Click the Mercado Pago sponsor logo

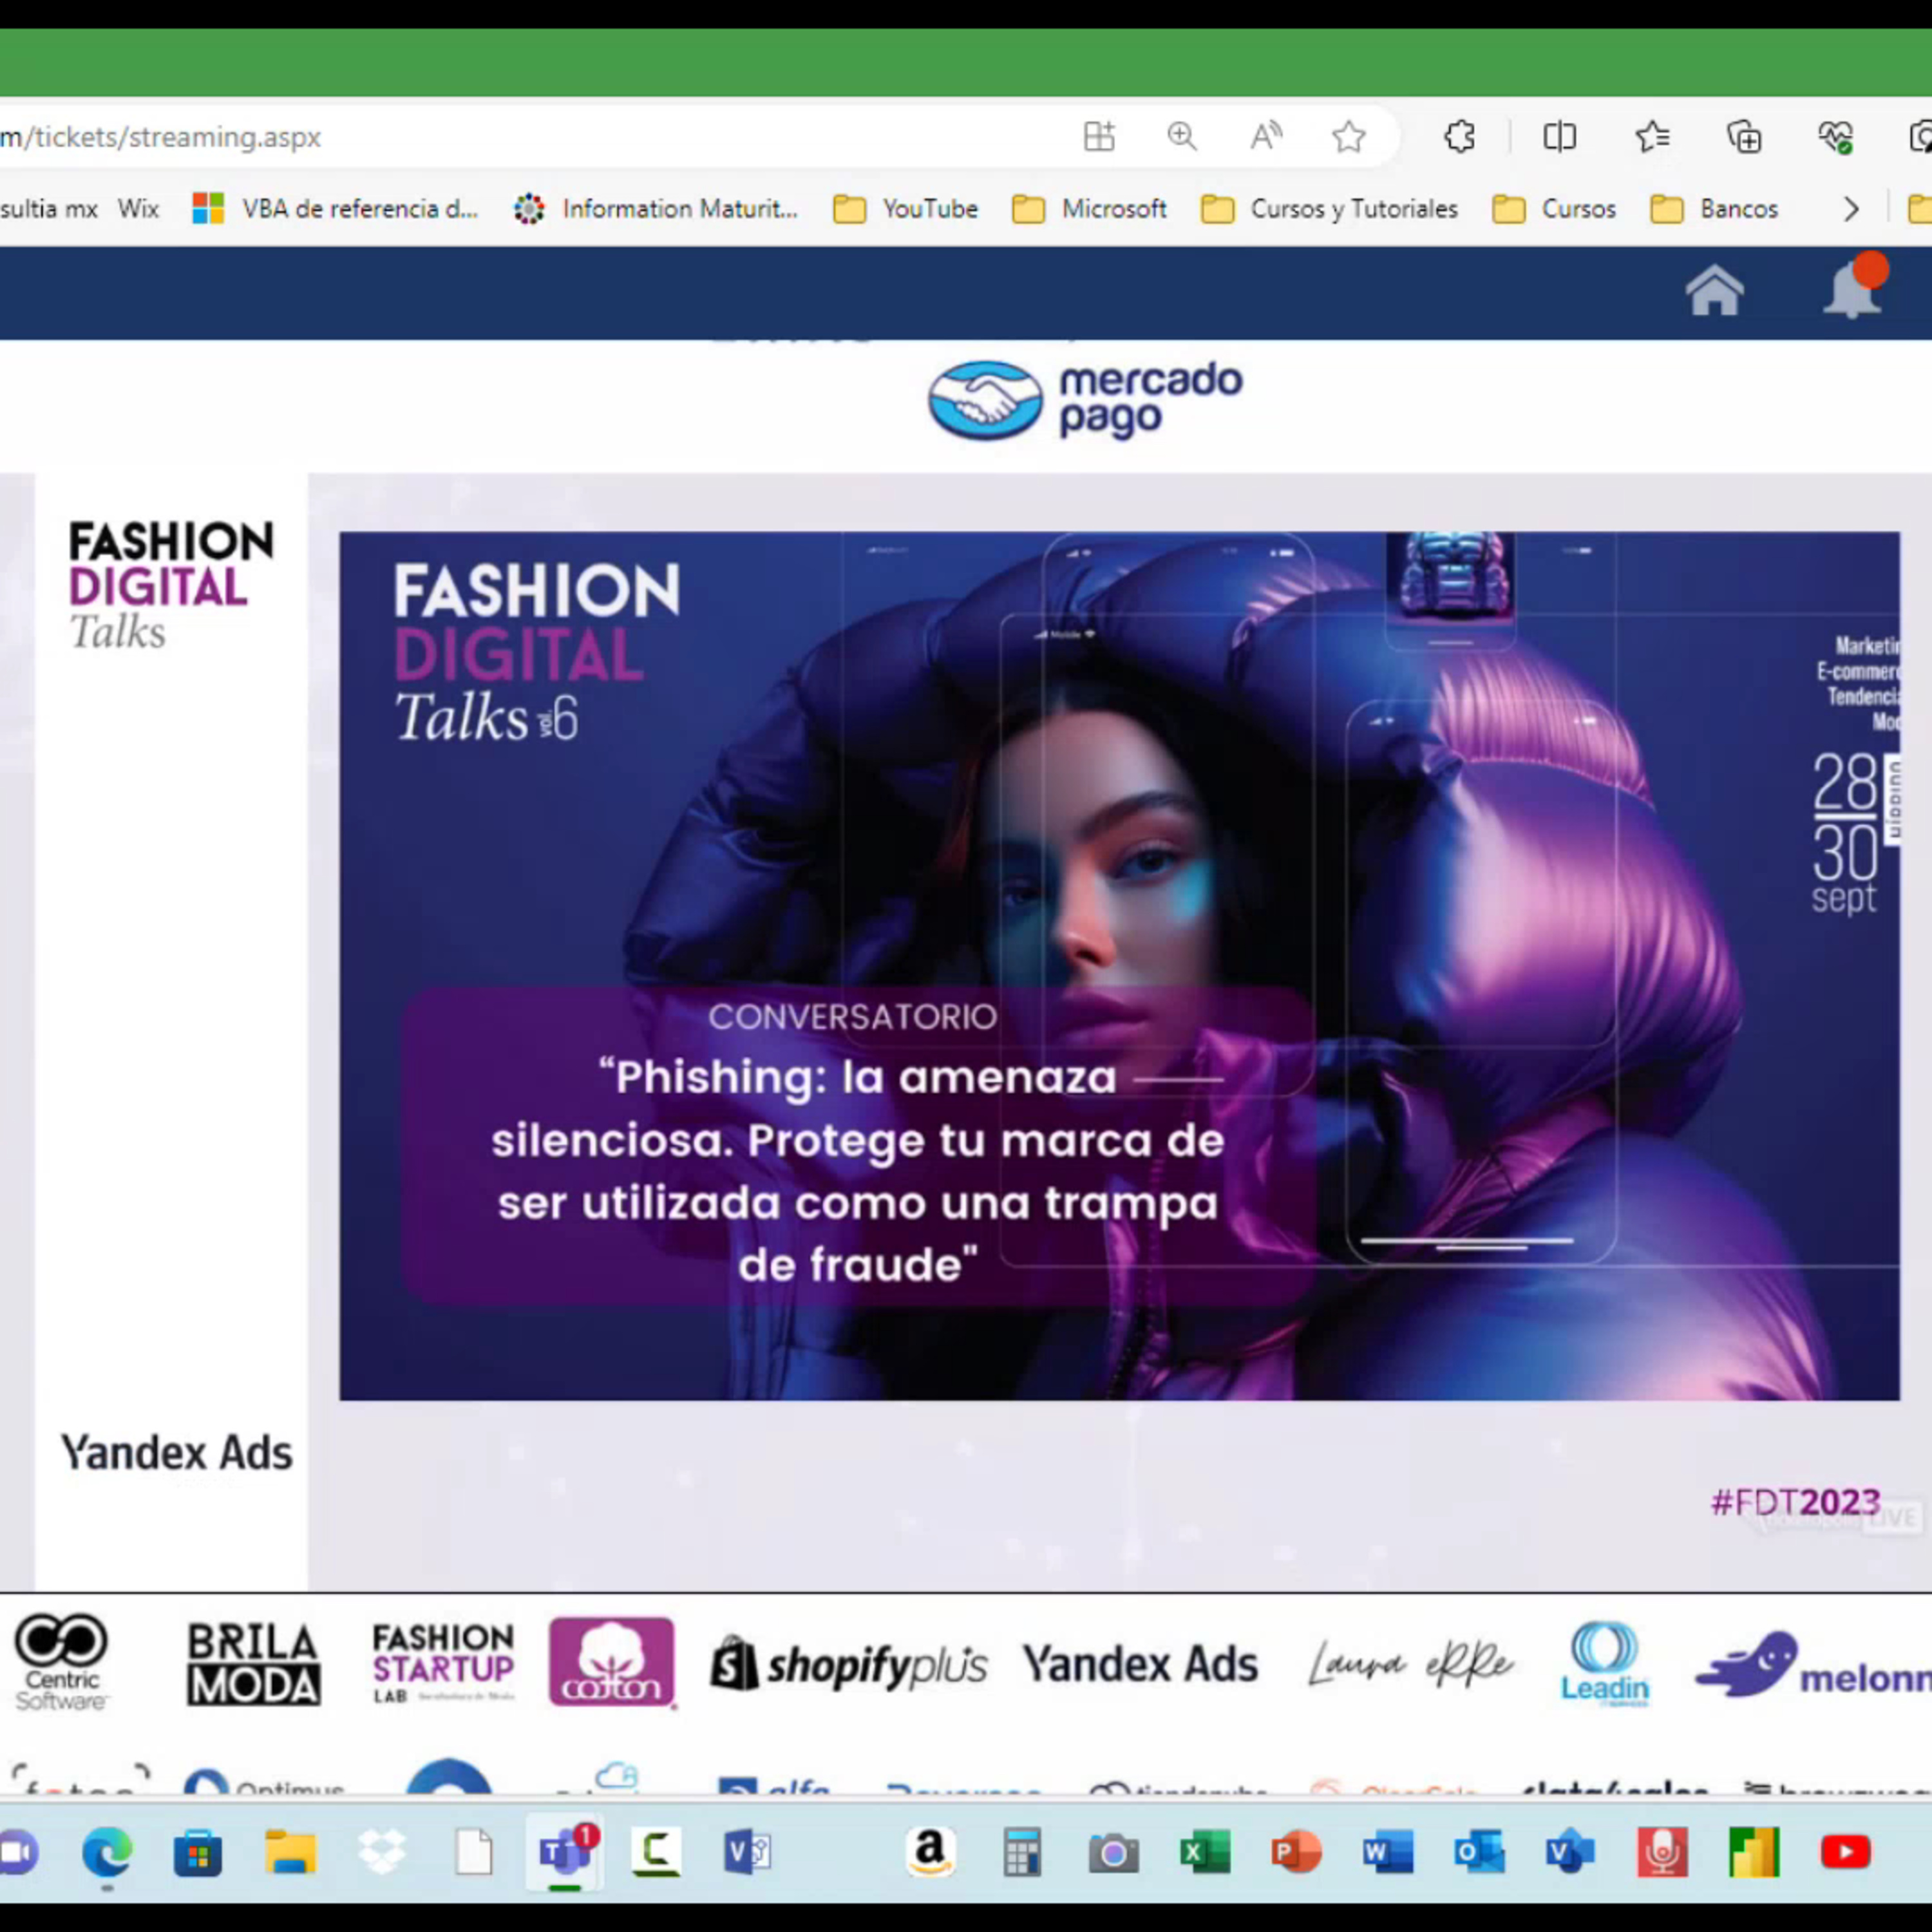pyautogui.click(x=1085, y=400)
